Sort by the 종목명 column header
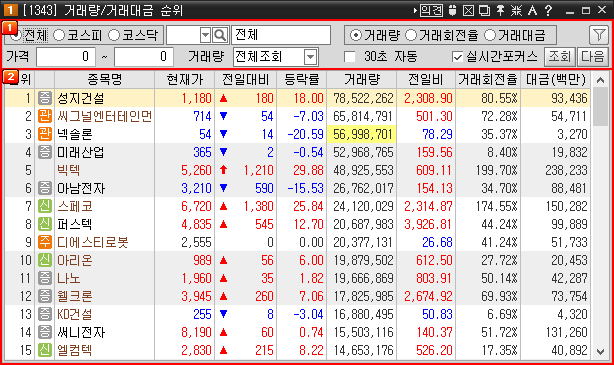This screenshot has height=365, width=614. click(x=105, y=80)
